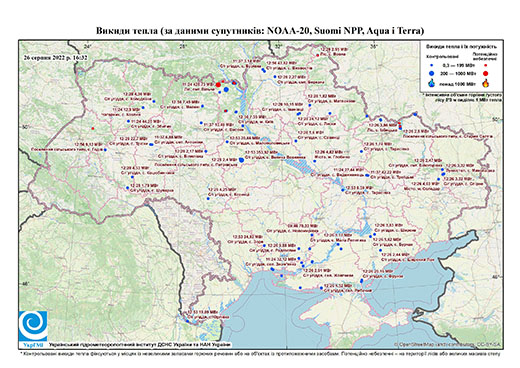The image size is (520, 368).
Task: Click the large red circle in the legend
Action: (x=486, y=73)
